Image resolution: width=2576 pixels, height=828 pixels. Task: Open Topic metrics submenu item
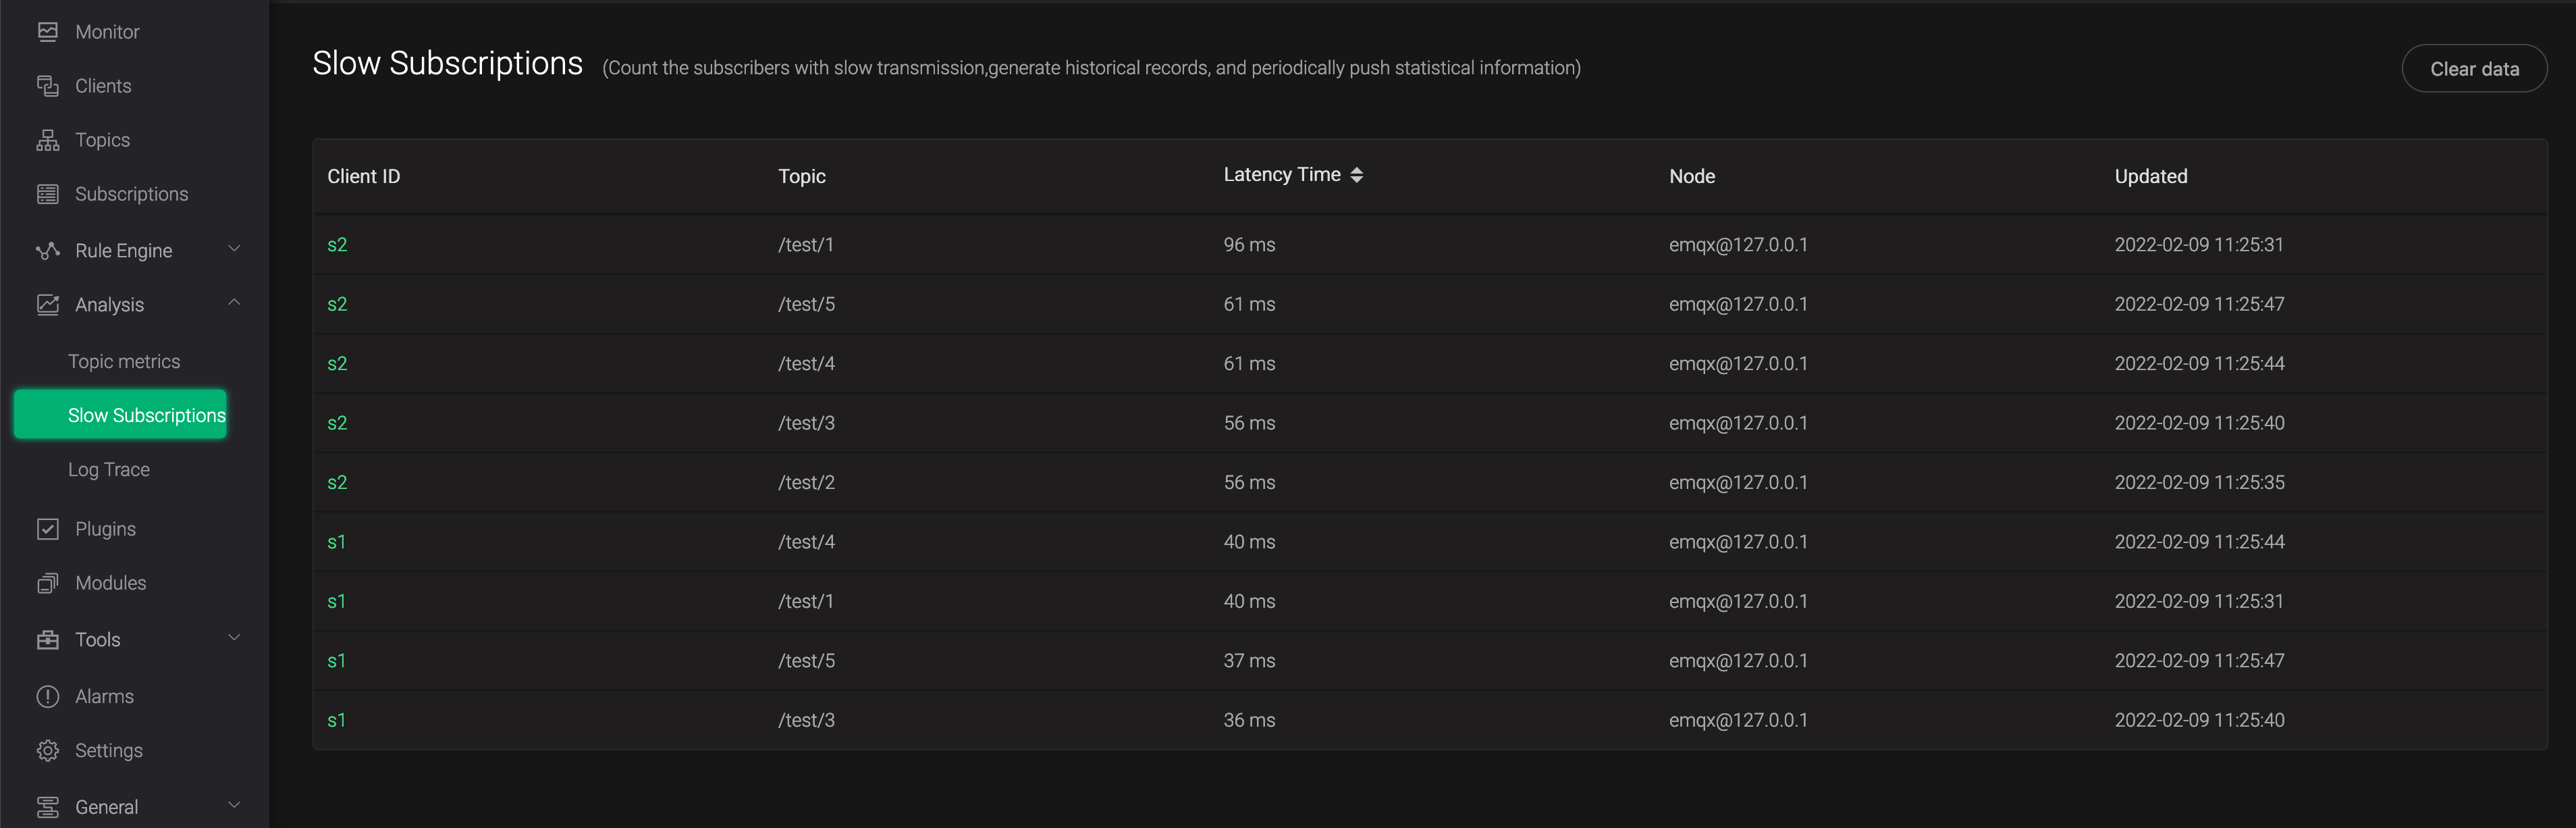tap(124, 362)
